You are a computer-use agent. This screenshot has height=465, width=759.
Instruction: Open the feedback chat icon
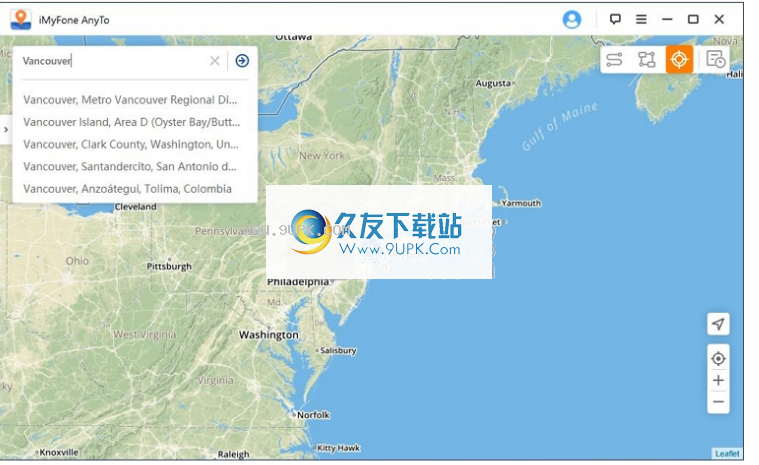tap(615, 19)
